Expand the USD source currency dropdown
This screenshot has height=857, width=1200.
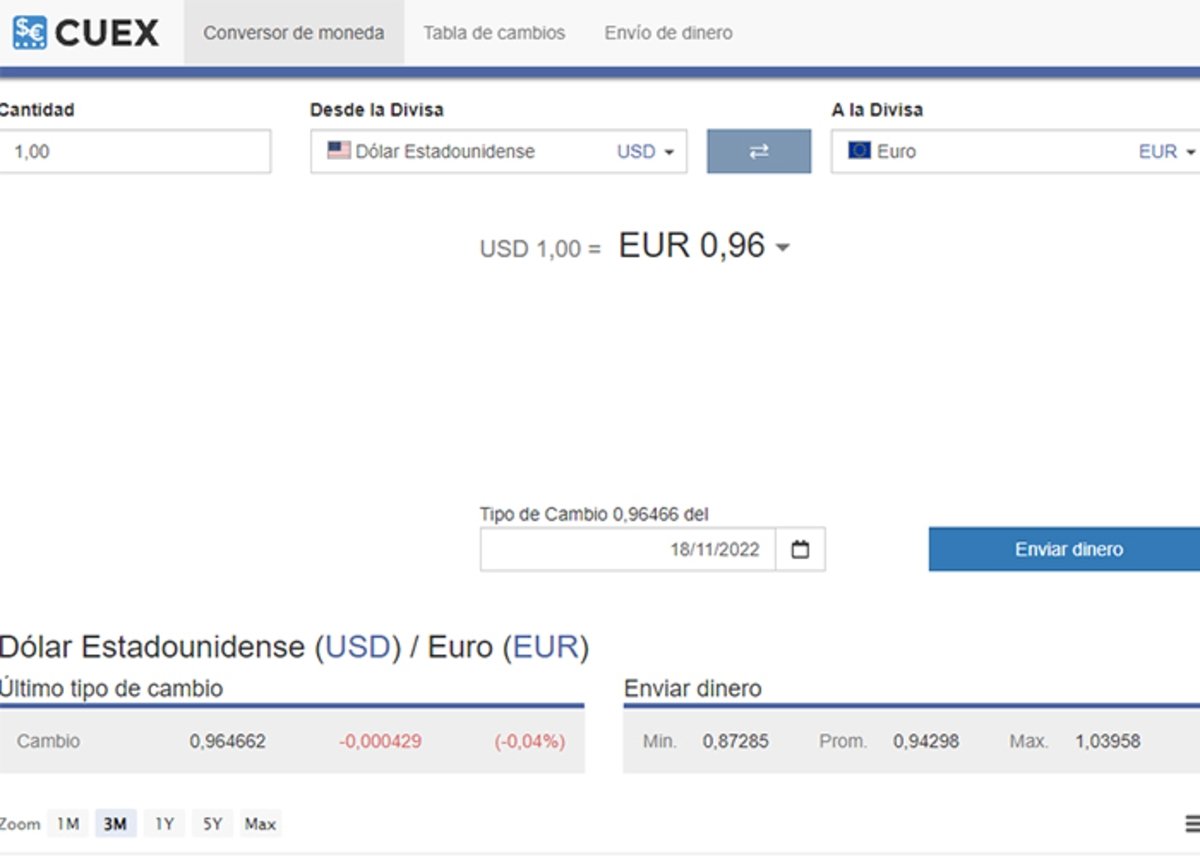click(x=645, y=152)
